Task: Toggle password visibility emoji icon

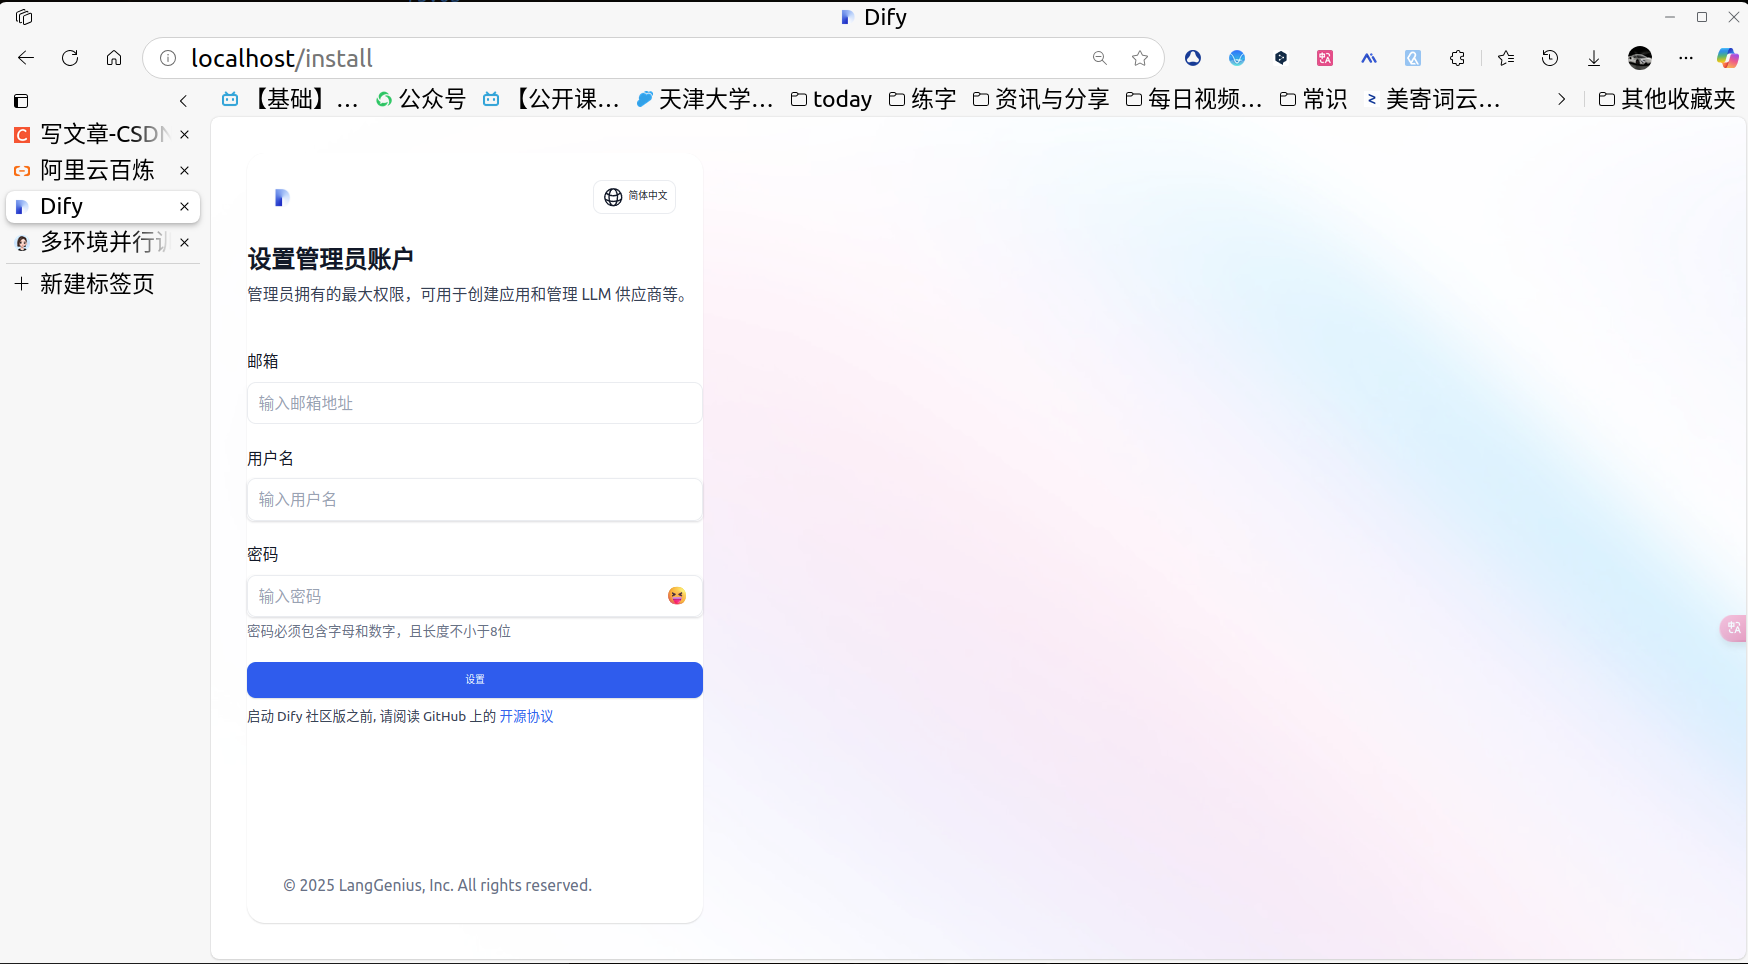Action: tap(677, 596)
